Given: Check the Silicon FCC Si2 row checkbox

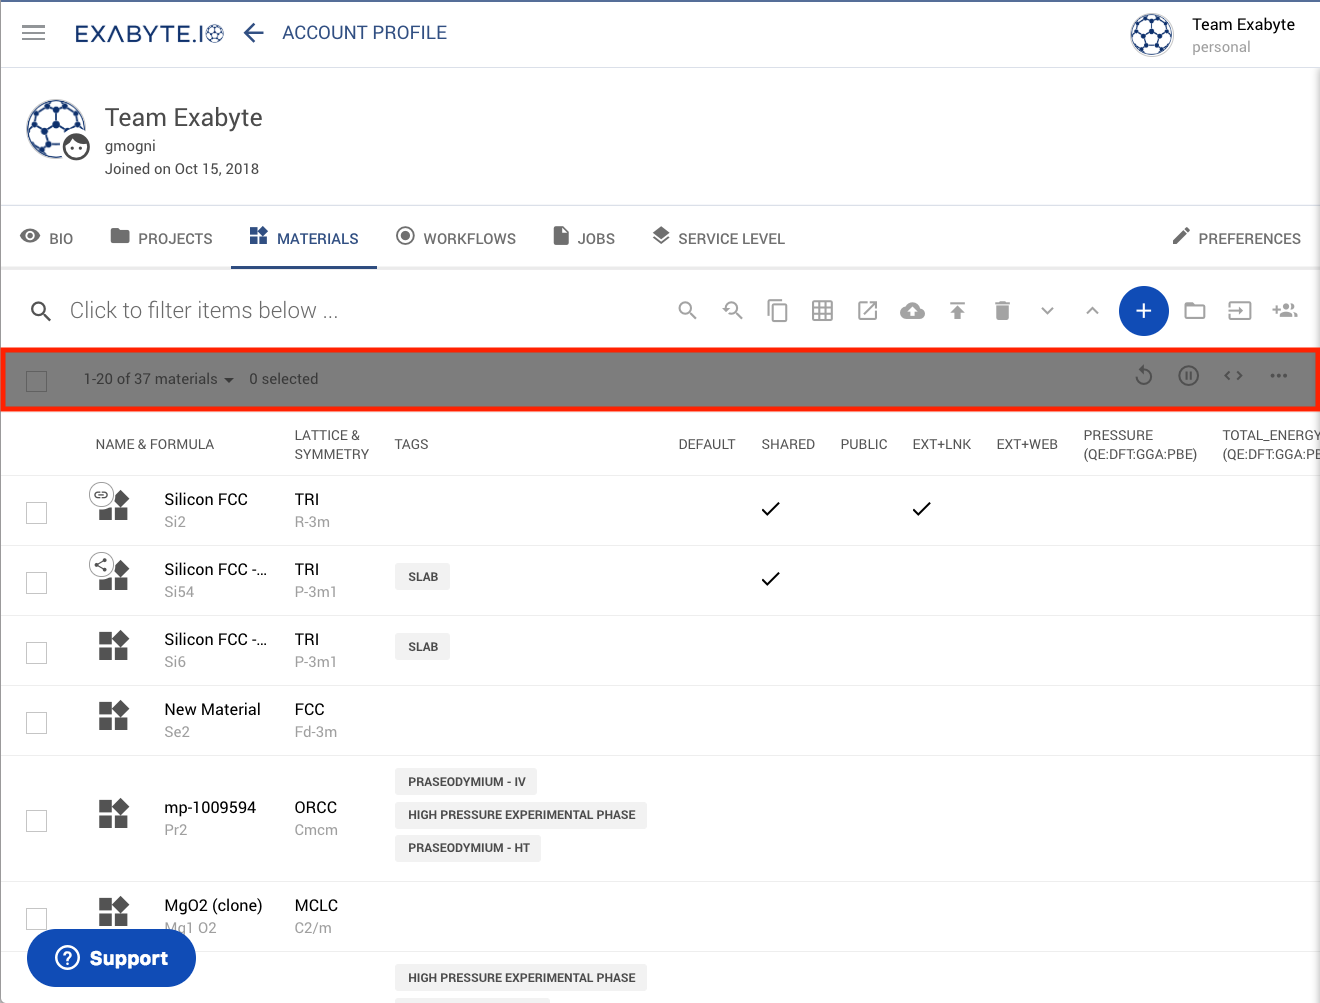Looking at the screenshot, I should (x=37, y=513).
